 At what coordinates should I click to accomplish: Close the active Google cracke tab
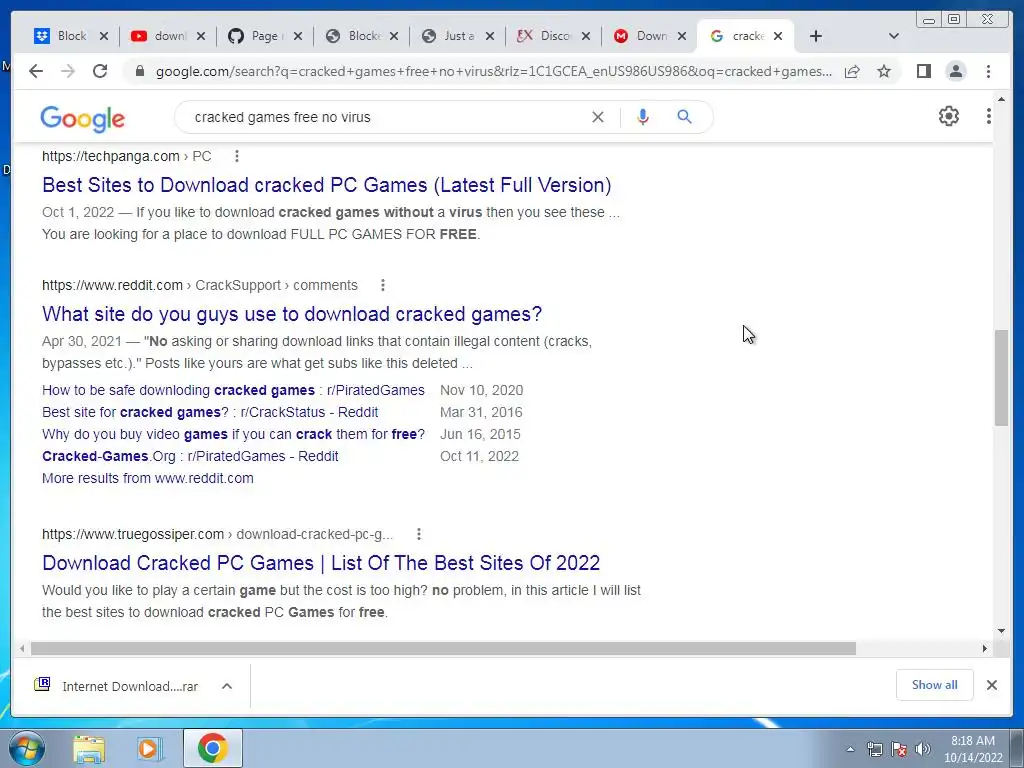(778, 36)
